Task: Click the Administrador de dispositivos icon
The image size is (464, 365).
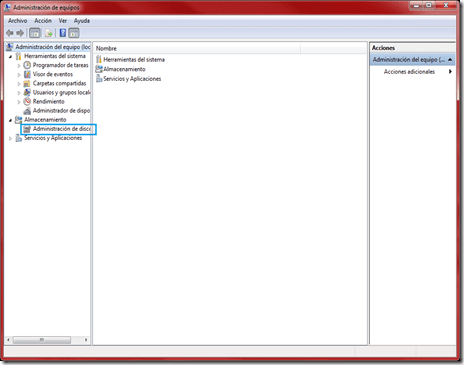Action: [27, 111]
